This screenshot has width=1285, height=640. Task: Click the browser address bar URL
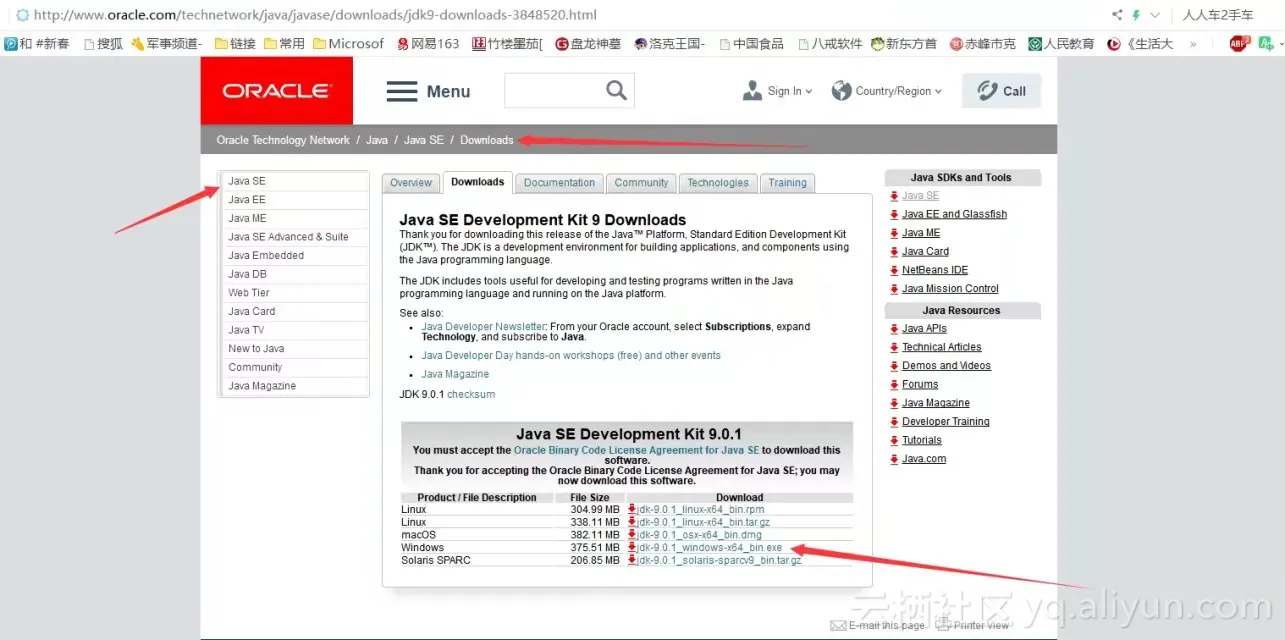pos(315,15)
